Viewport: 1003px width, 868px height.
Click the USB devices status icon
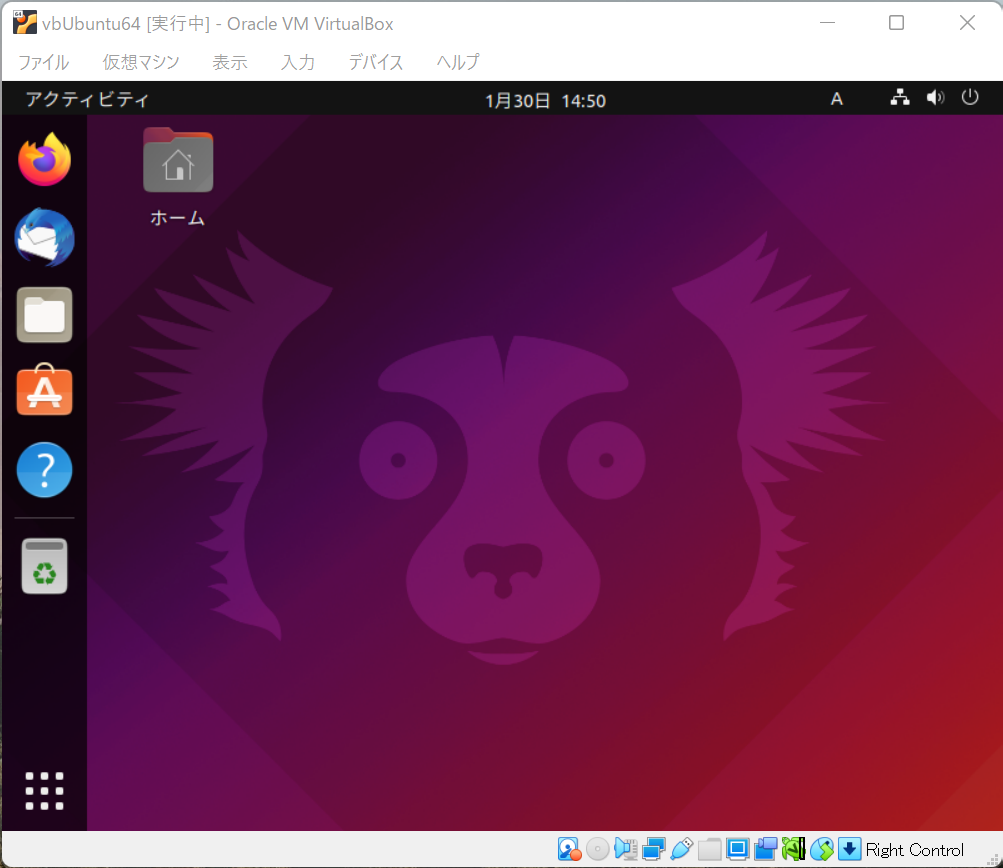pyautogui.click(x=682, y=849)
